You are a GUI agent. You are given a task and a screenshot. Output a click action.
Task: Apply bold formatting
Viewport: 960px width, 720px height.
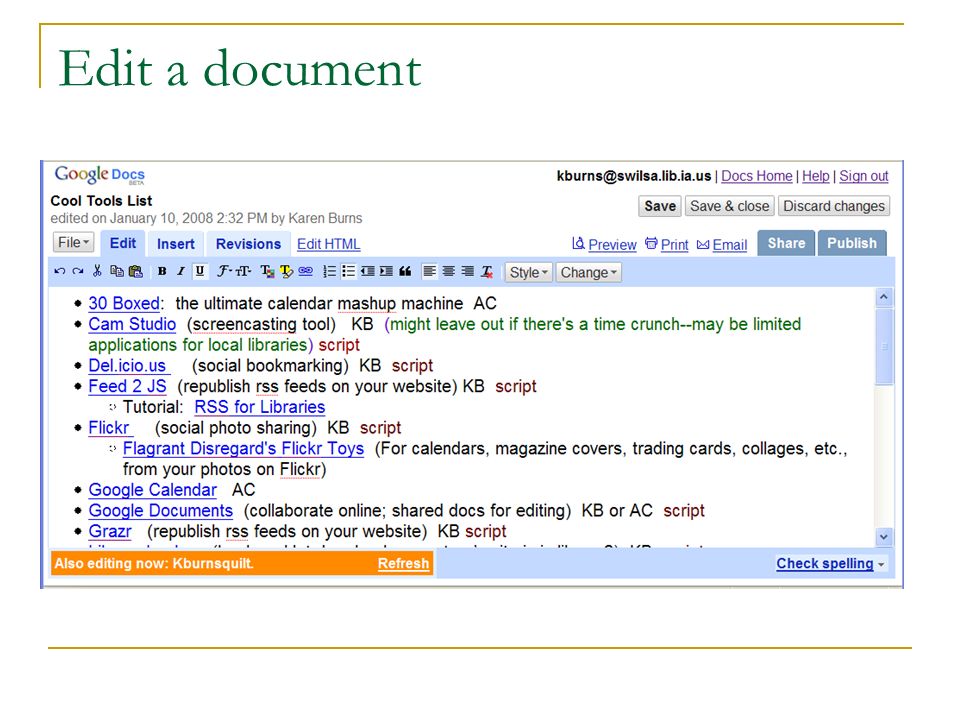pyautogui.click(x=162, y=271)
